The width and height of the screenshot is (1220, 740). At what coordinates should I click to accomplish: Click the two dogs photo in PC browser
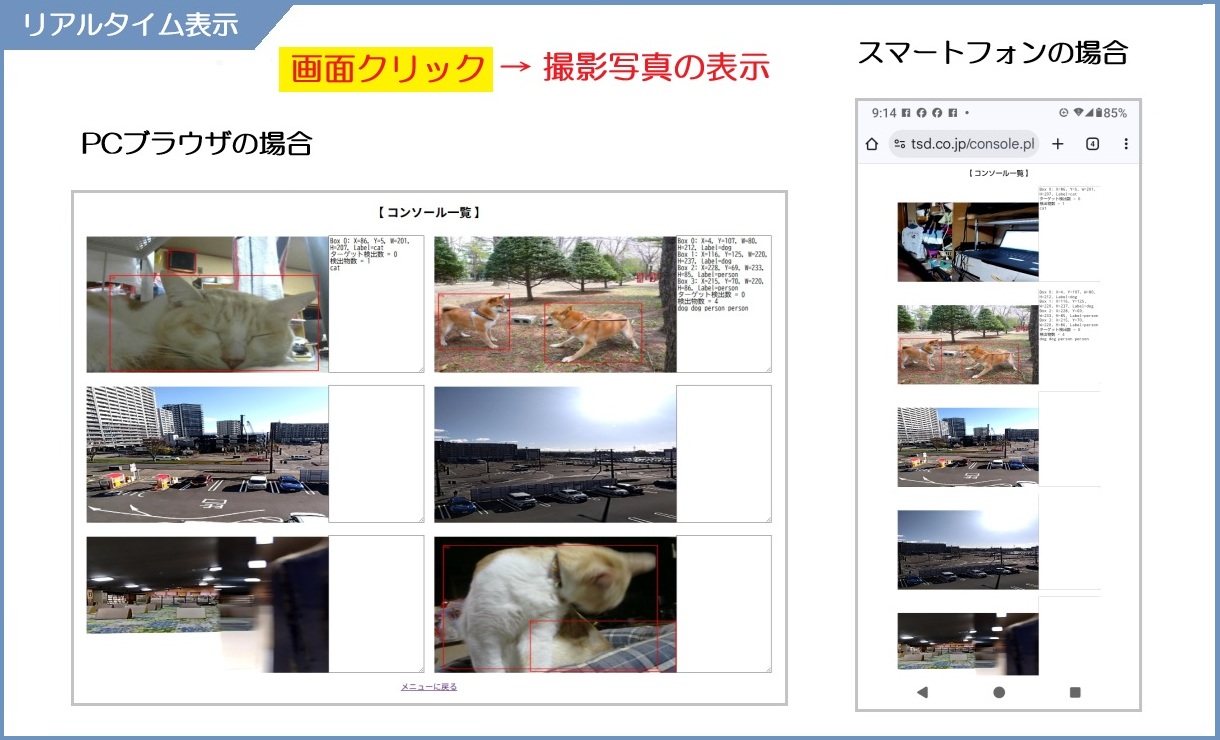[555, 304]
